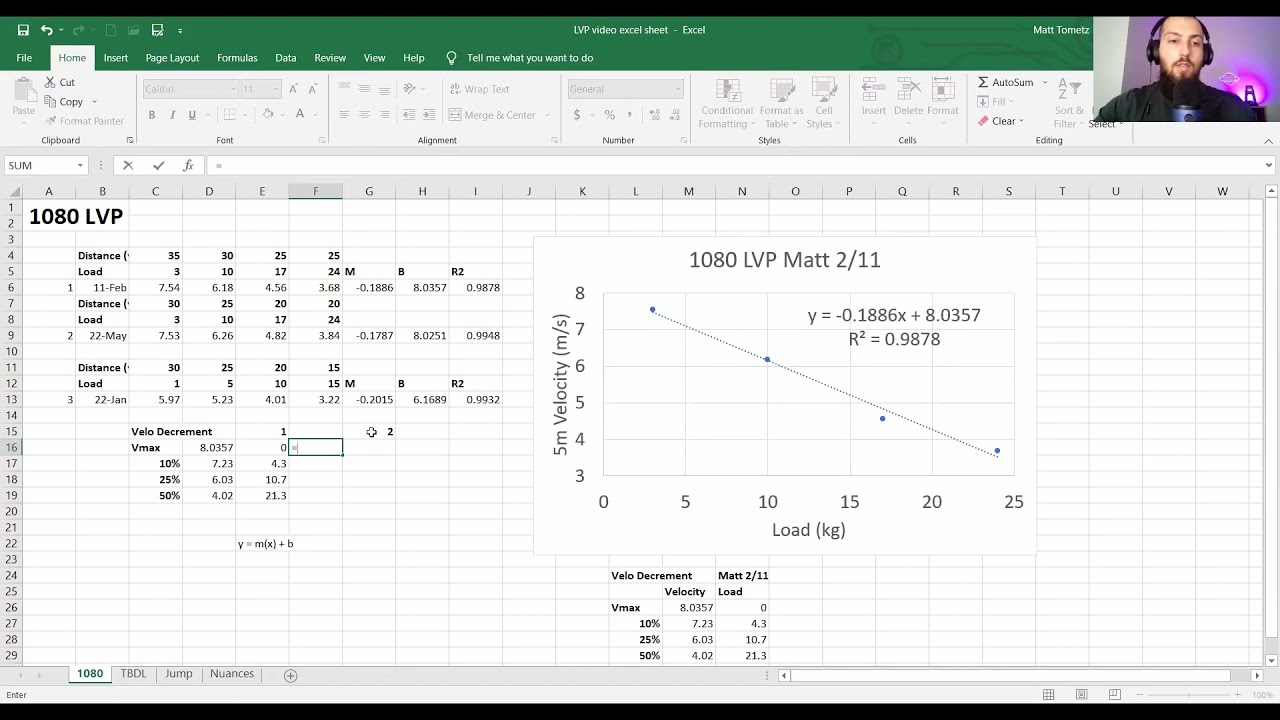Image resolution: width=1280 pixels, height=720 pixels.
Task: Open the Name Box dropdown arrow
Action: click(79, 165)
